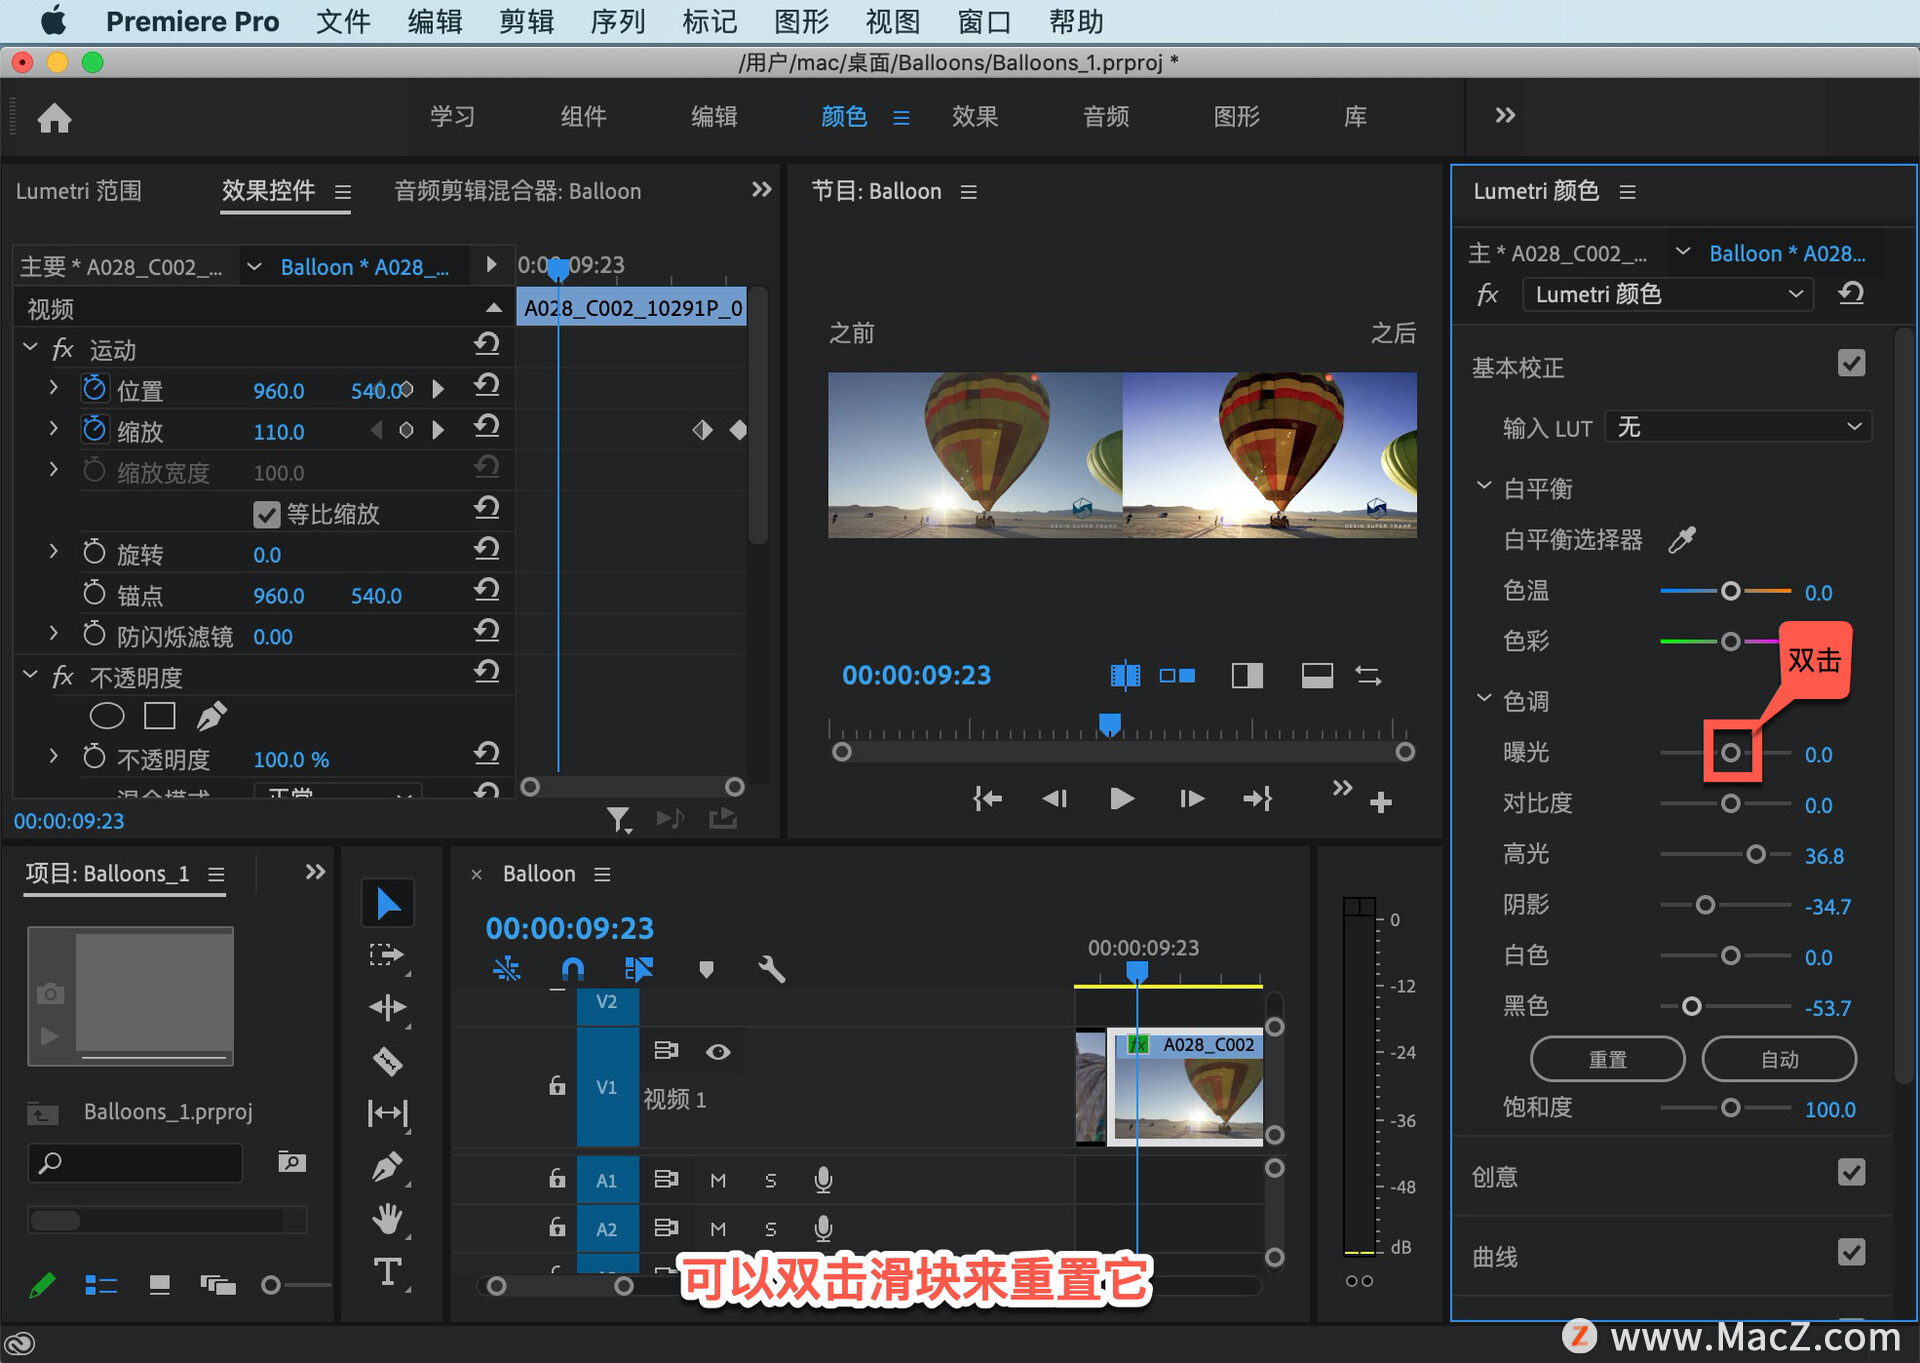This screenshot has width=1920, height=1363.
Task: Toggle animation stopwatch for Position
Action: pos(94,389)
